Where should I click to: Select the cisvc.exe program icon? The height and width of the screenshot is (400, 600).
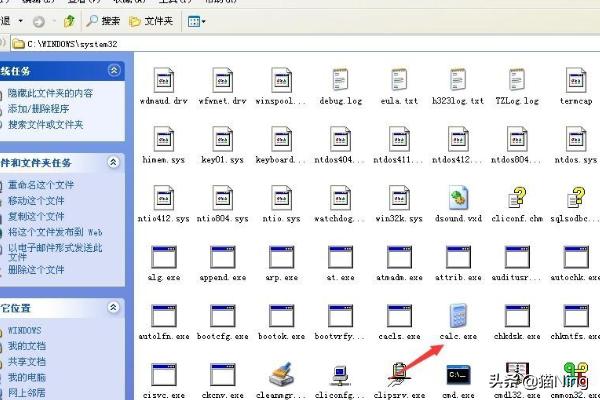click(x=164, y=375)
